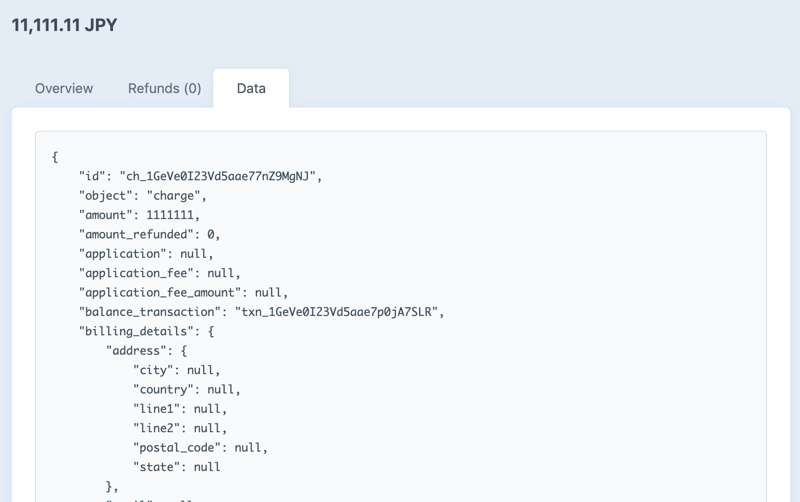800x502 pixels.
Task: Click the "city": null line
Action: tap(176, 370)
